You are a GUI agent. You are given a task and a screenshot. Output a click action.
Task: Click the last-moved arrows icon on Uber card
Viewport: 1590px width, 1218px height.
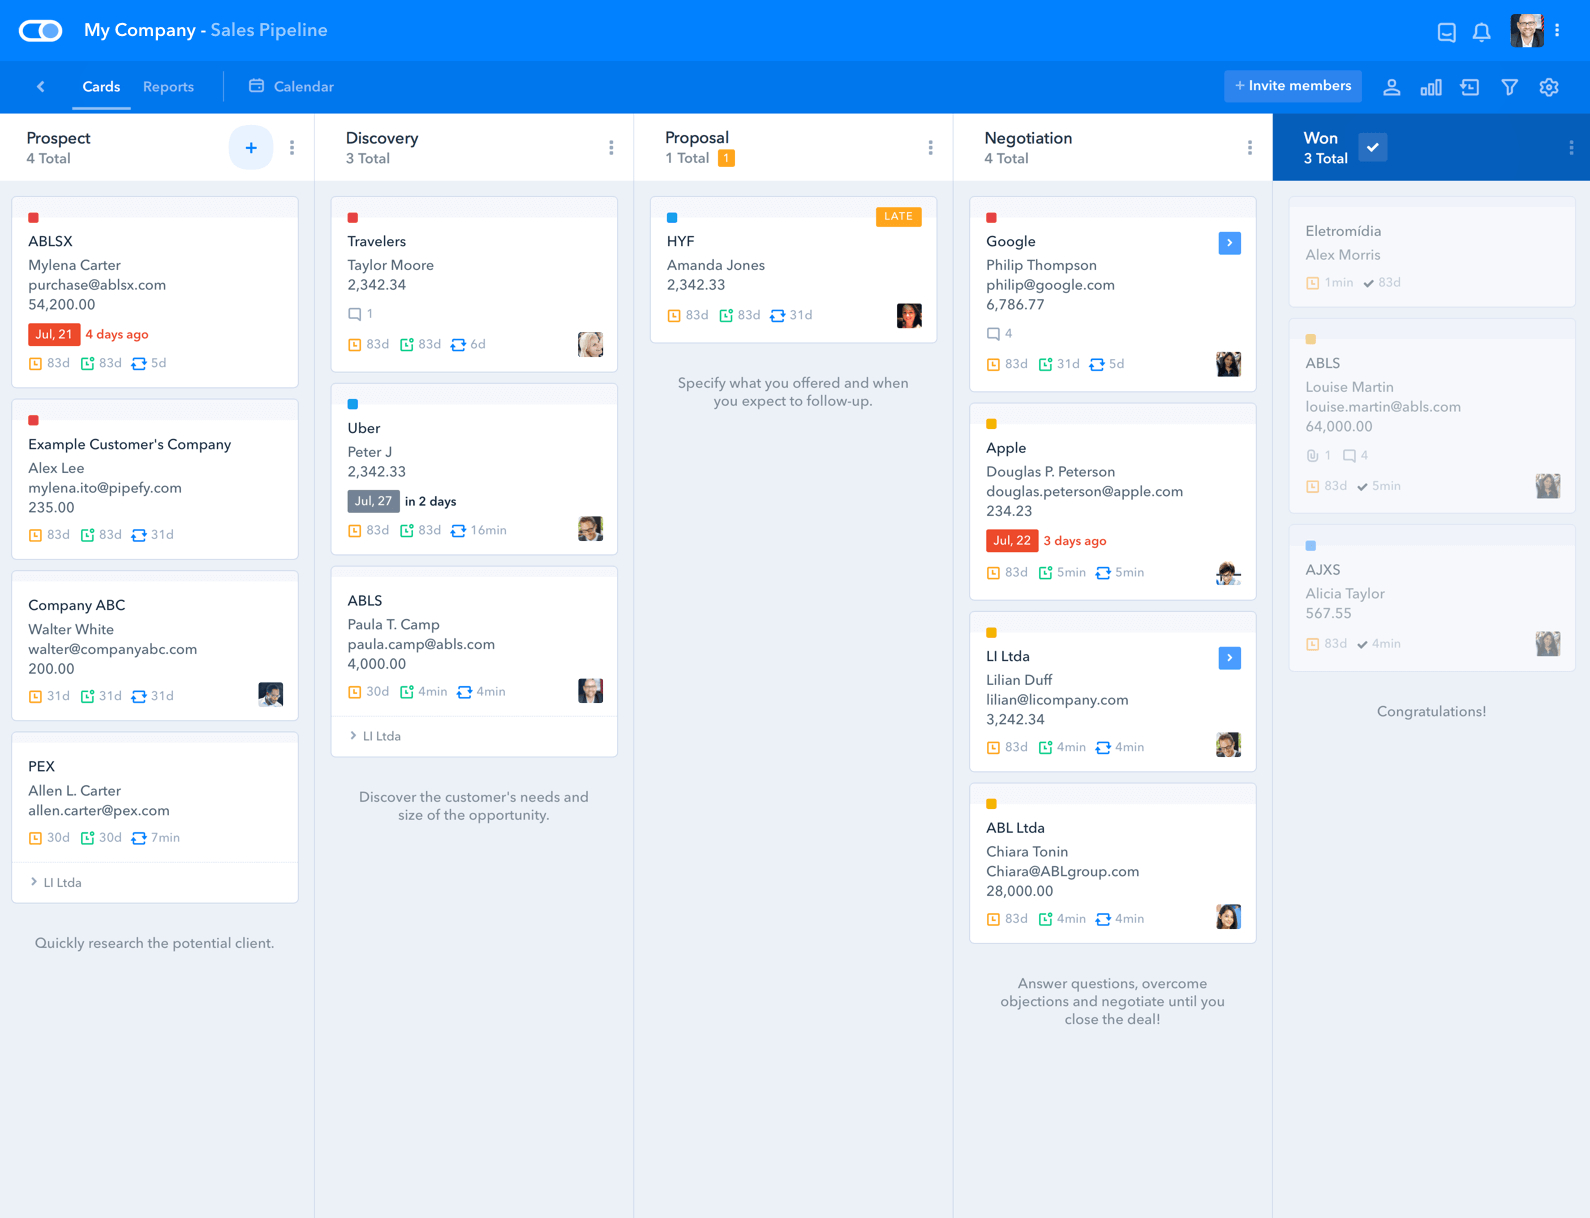tap(458, 531)
